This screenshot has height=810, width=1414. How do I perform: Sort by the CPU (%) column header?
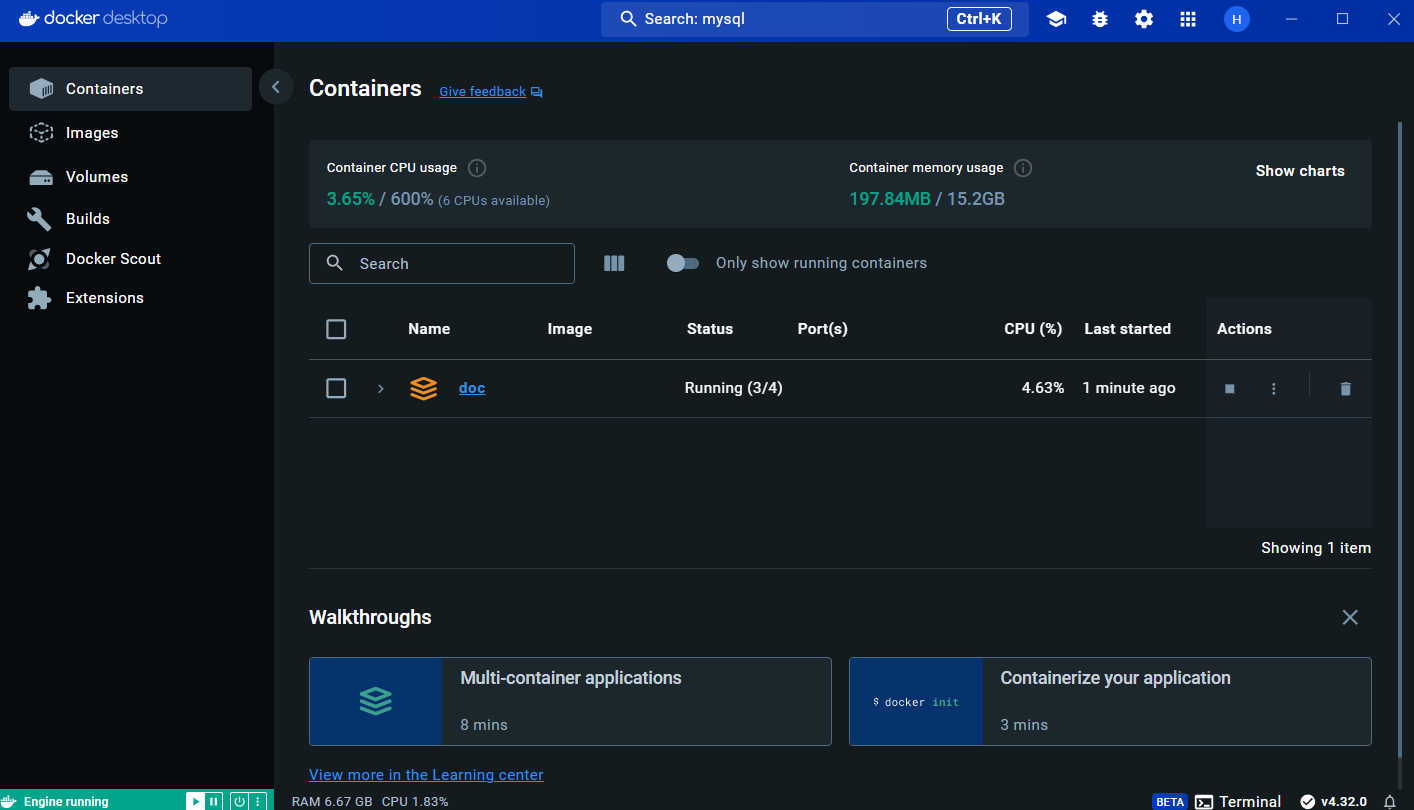coord(1033,329)
